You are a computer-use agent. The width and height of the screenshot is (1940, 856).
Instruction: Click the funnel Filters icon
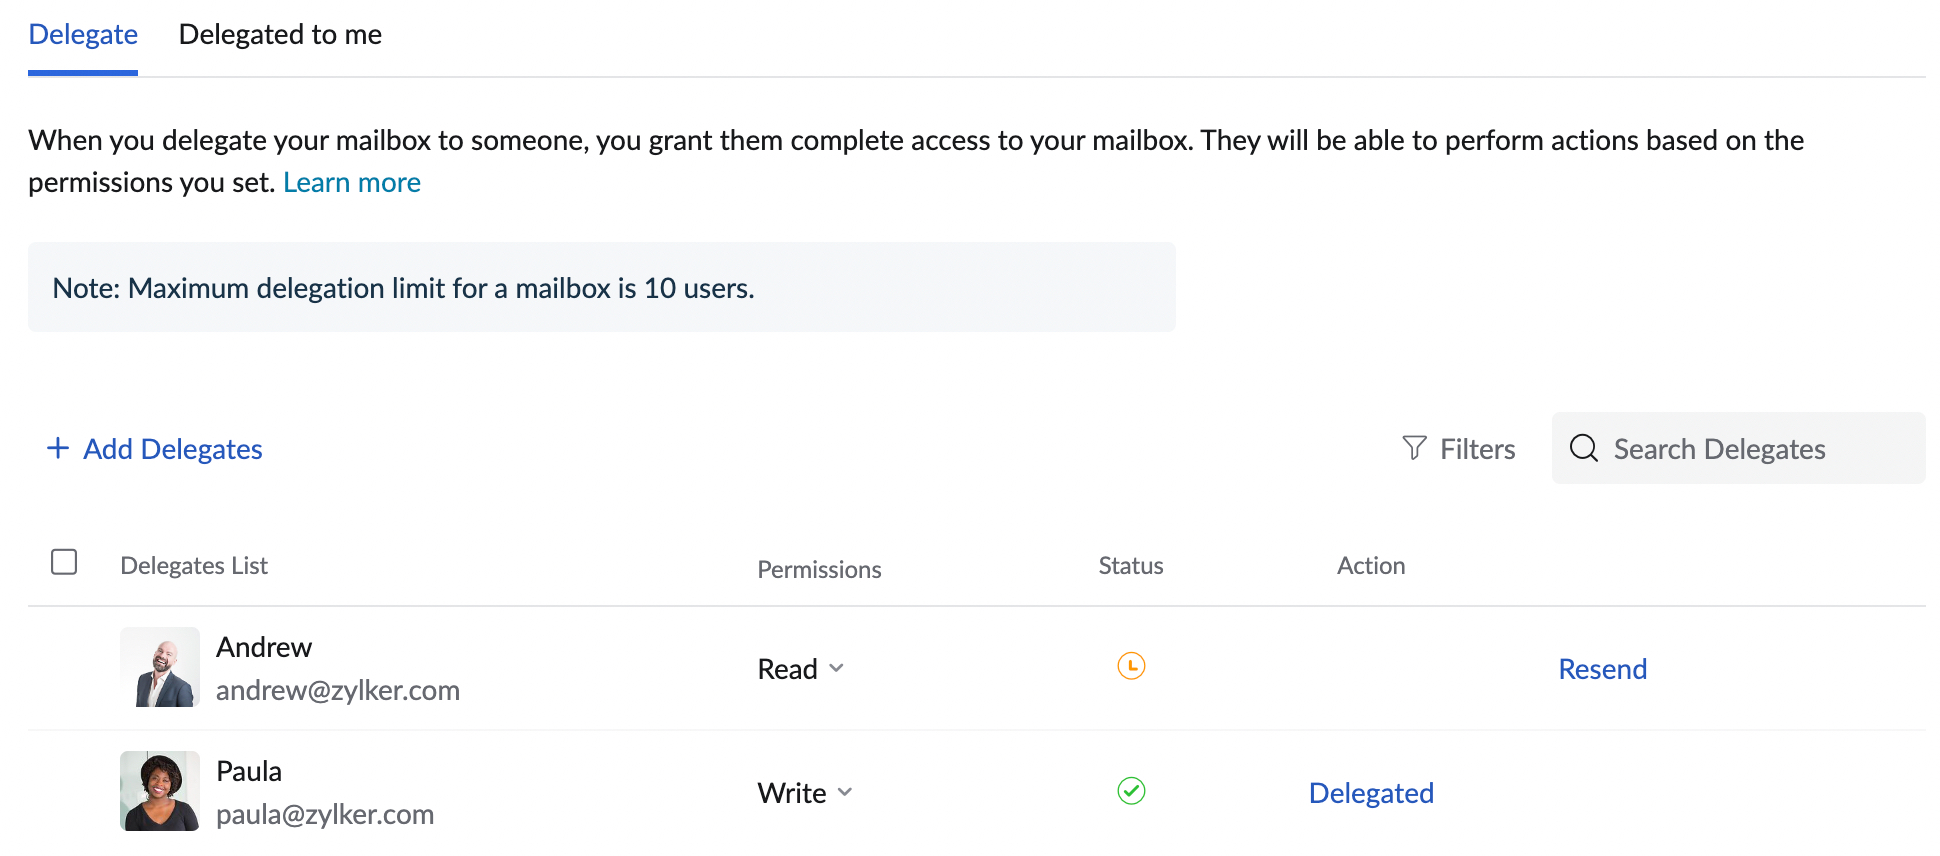[1414, 448]
